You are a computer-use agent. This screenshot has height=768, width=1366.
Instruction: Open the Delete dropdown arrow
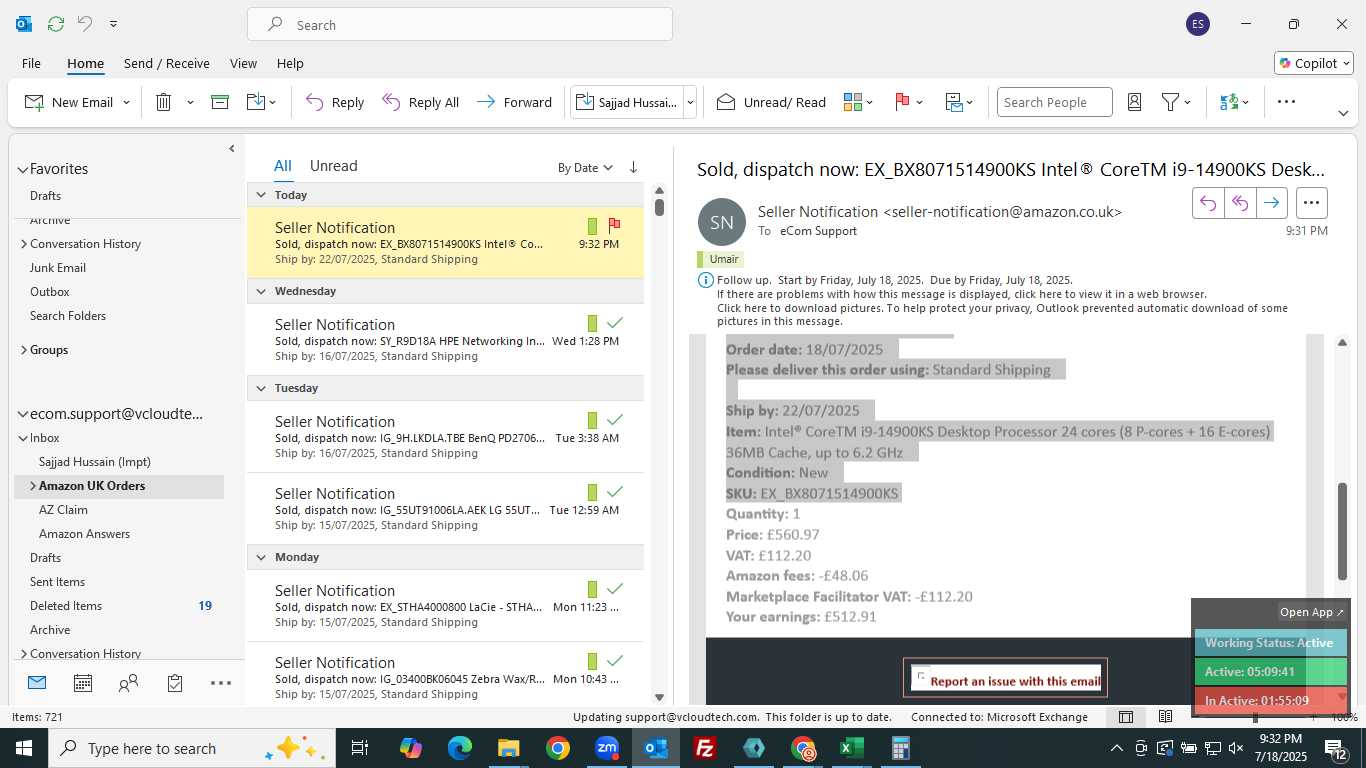pos(190,102)
